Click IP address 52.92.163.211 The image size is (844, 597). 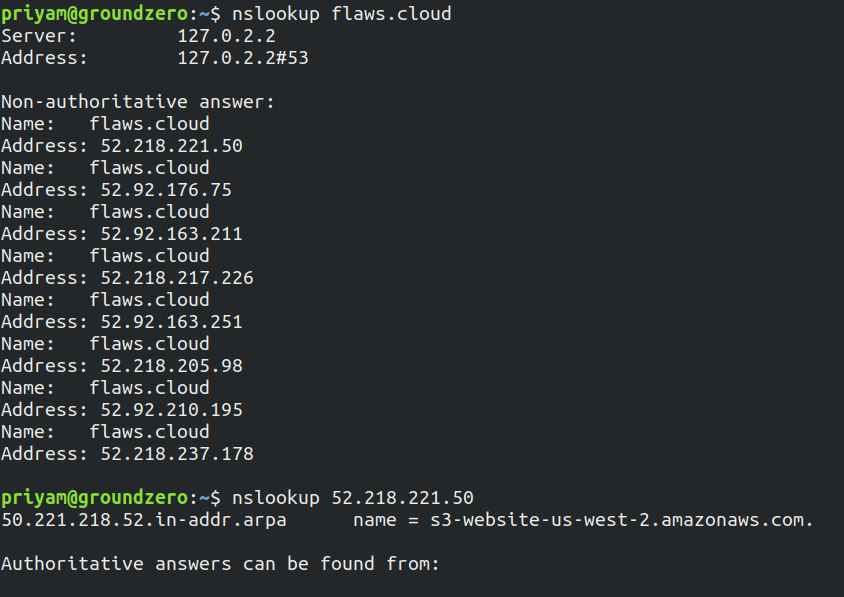pos(172,234)
